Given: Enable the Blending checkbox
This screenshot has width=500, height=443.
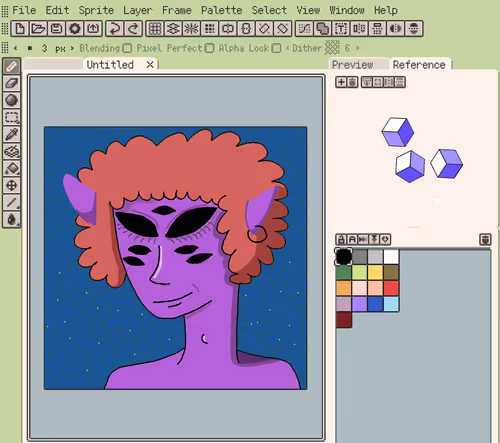Looking at the screenshot, I should click(x=127, y=48).
